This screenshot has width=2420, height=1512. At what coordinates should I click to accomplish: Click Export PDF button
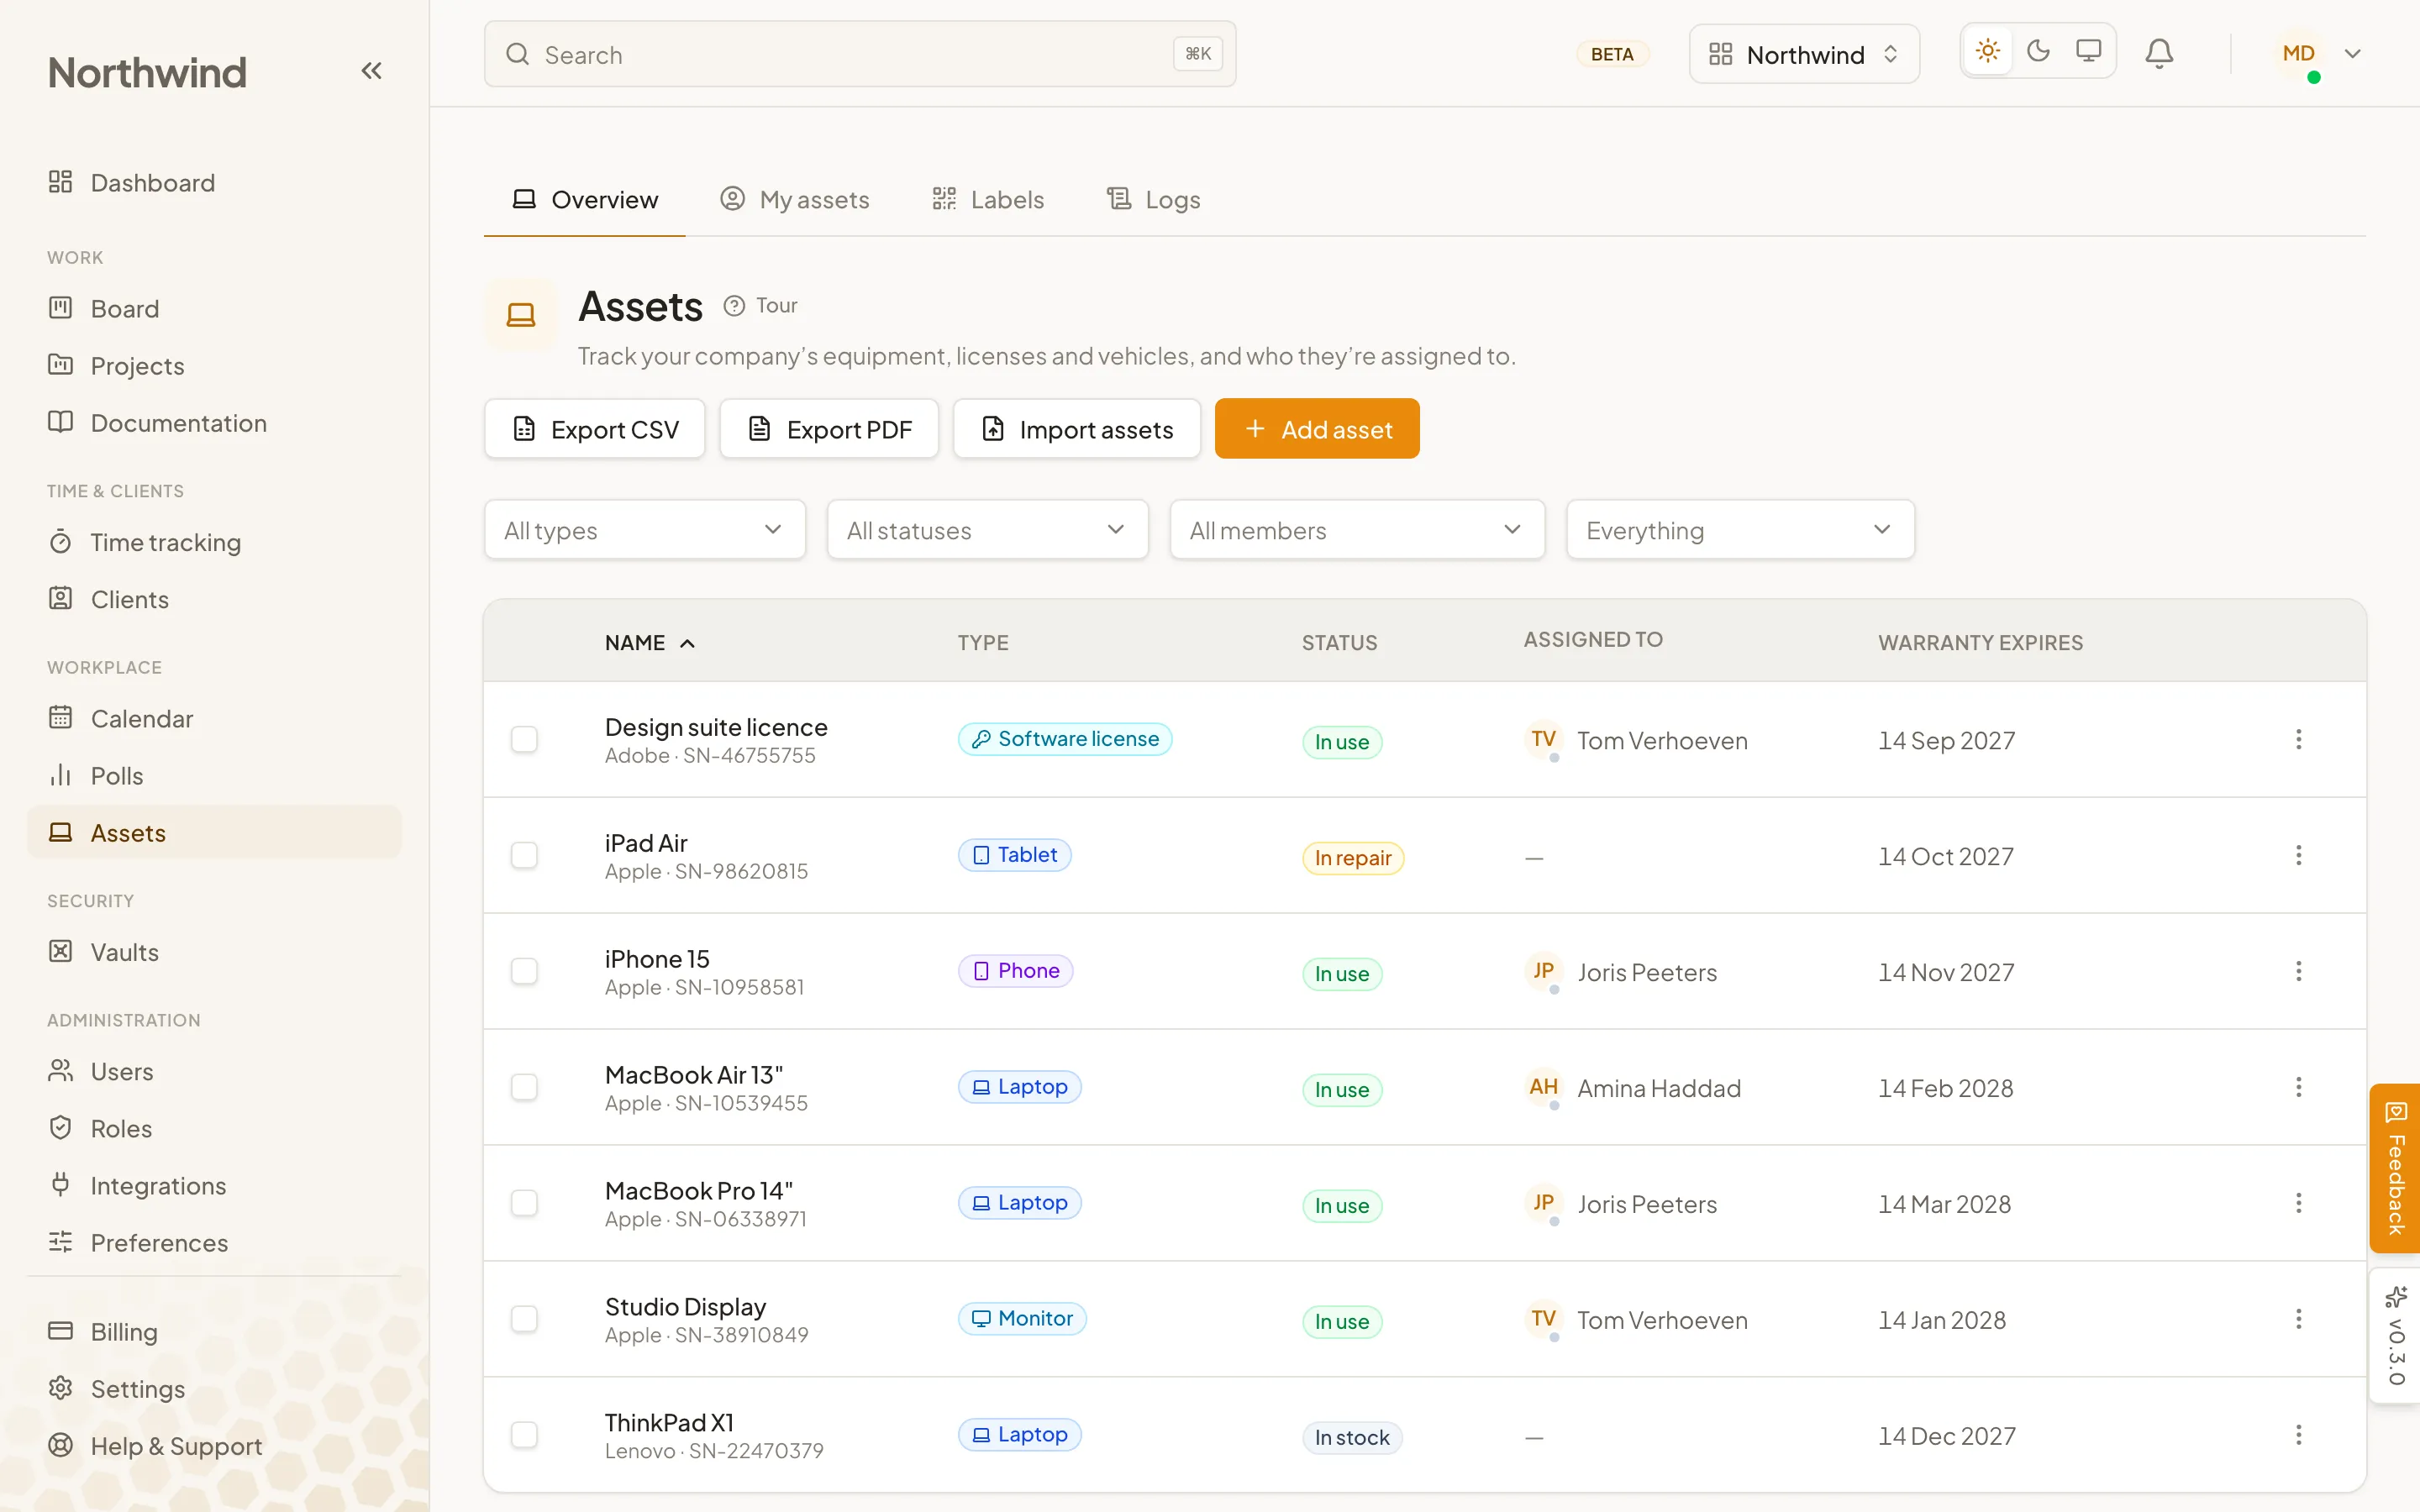[x=829, y=429]
